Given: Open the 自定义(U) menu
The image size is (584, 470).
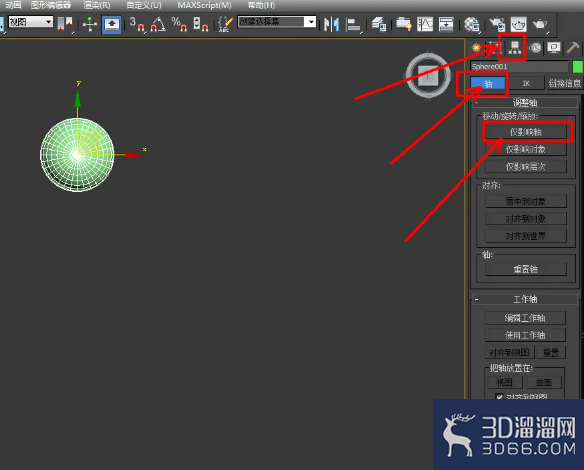Looking at the screenshot, I should 144,5.
